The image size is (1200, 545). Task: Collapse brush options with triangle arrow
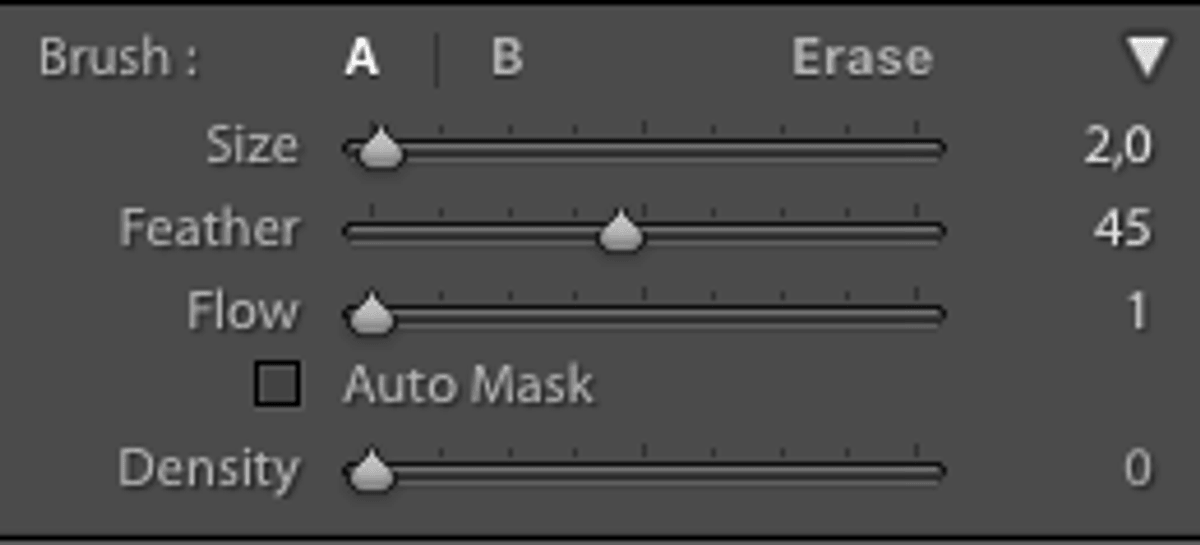1144,59
